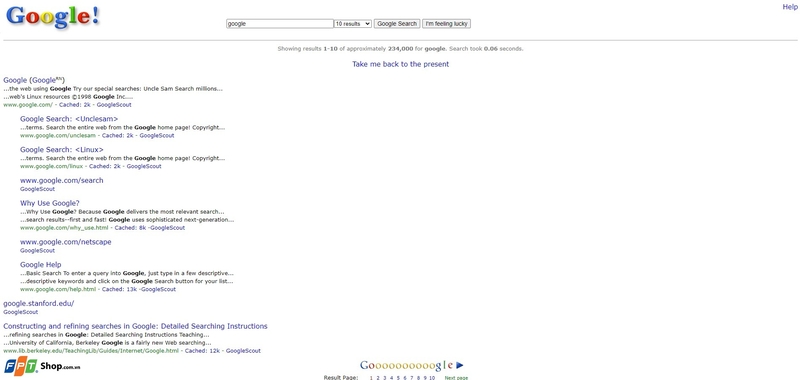Image resolution: width=800 pixels, height=380 pixels.
Task: Focus the search box containing 'google'
Action: pos(280,23)
